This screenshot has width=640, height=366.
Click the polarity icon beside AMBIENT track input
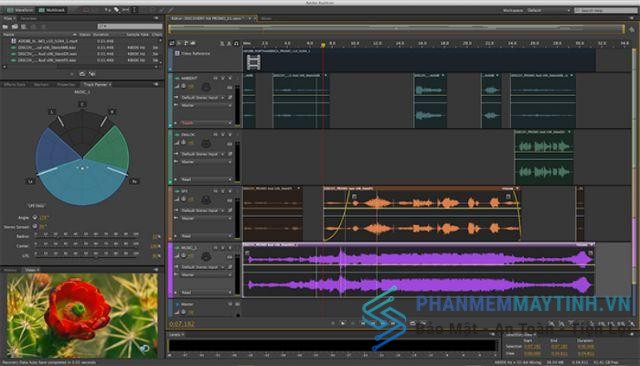click(230, 98)
